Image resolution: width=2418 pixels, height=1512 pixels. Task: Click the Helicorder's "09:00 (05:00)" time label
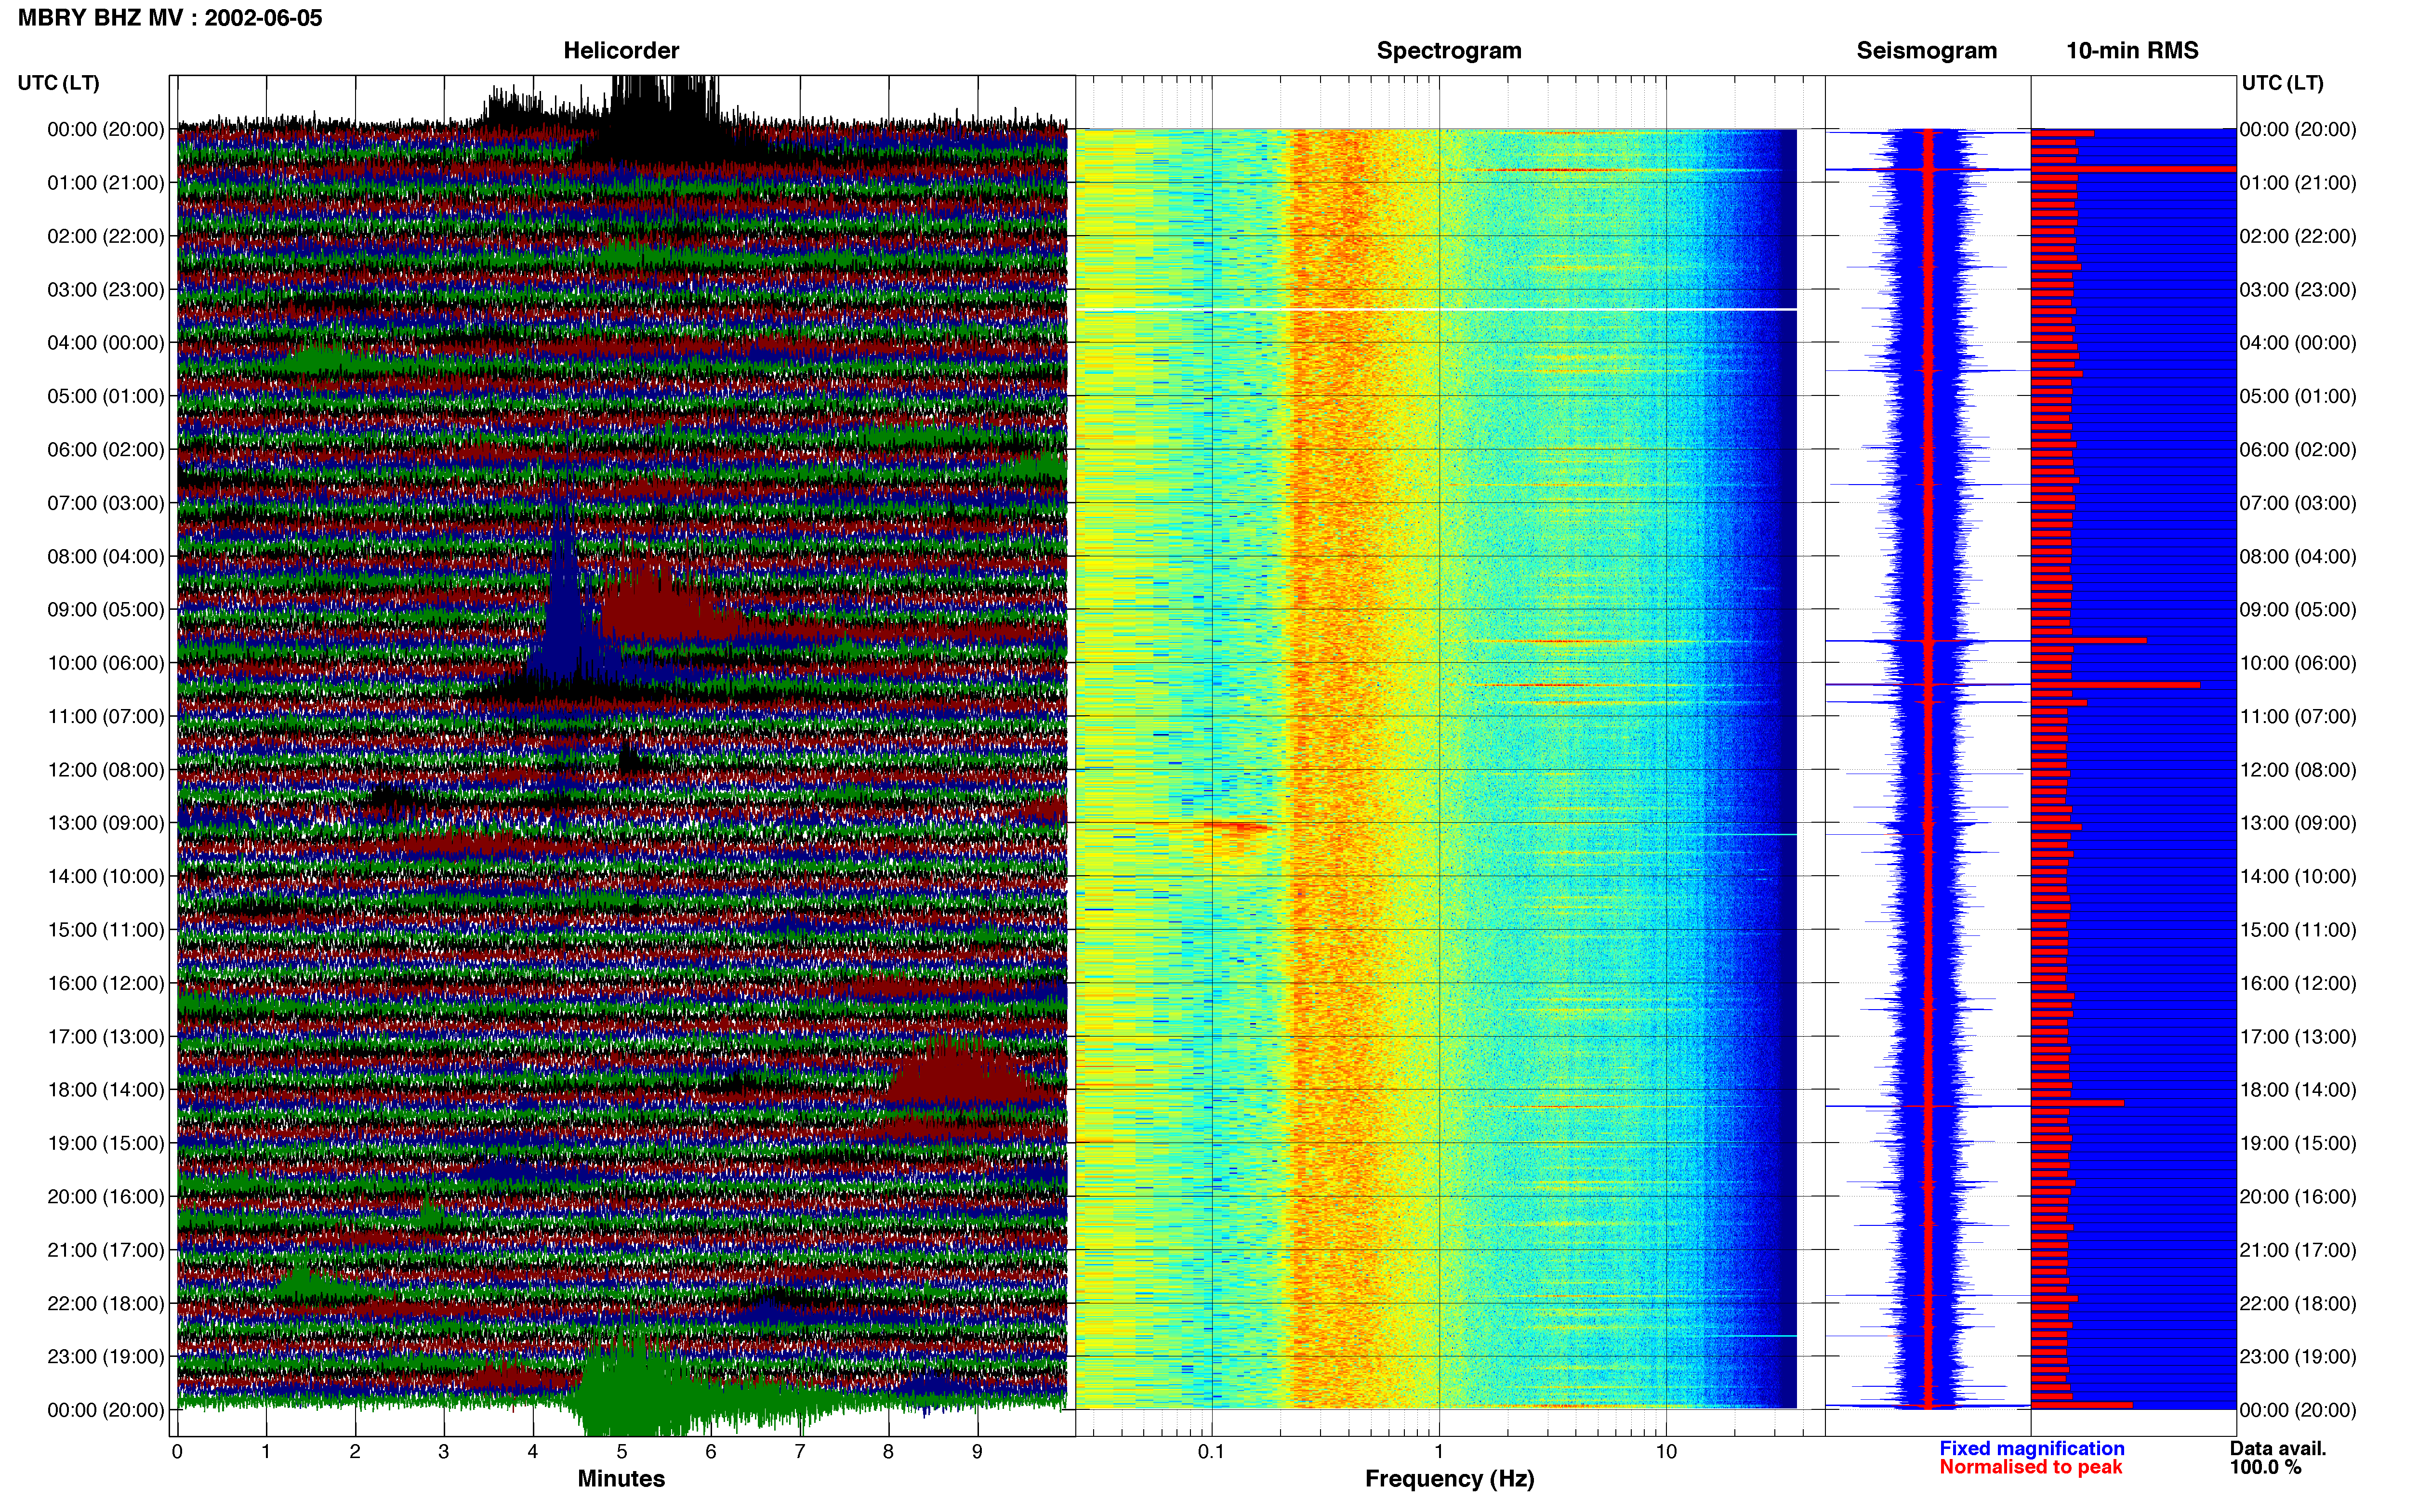point(106,610)
